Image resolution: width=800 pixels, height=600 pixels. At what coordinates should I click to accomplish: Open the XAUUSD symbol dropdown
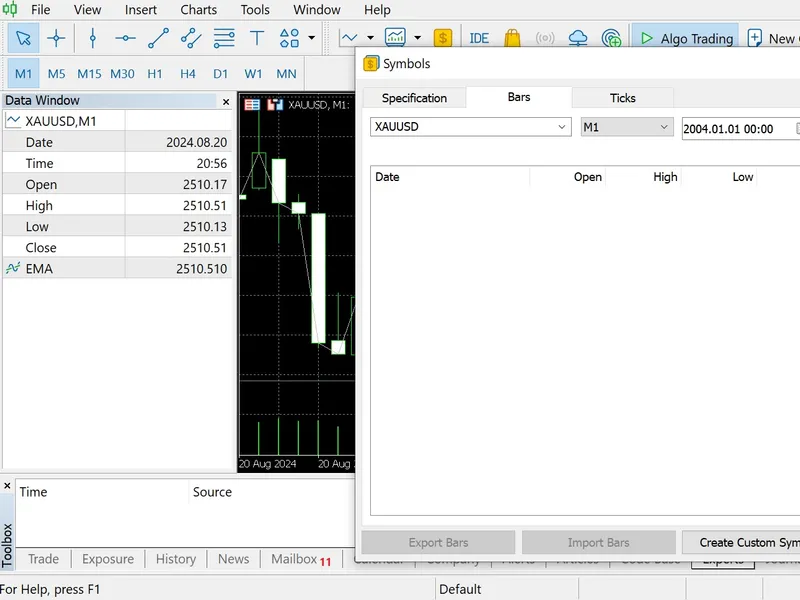click(x=470, y=127)
